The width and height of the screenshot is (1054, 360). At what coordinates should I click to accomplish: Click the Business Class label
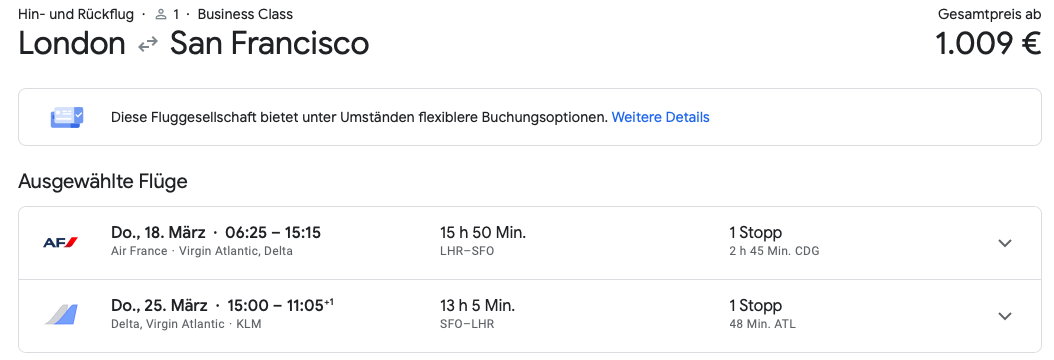245,14
